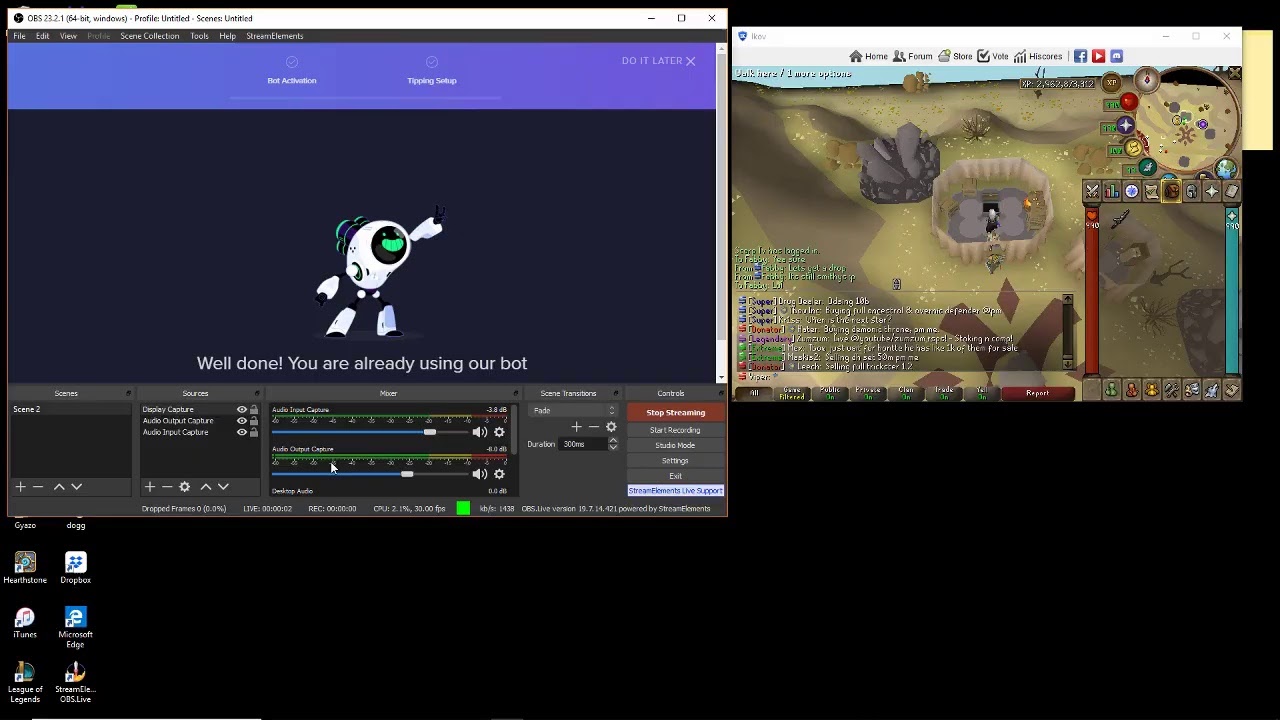Open the Home link in Ikov toolbar
The height and width of the screenshot is (720, 1280).
[x=868, y=57]
